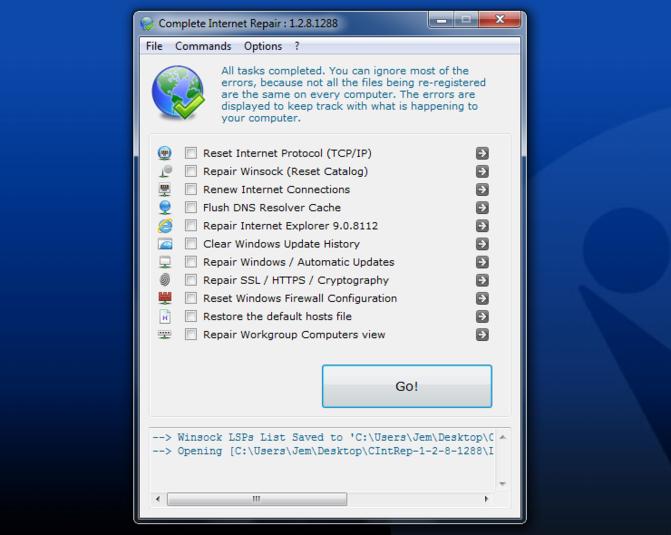Run Repair Winsock with its arrow button

pos(482,171)
